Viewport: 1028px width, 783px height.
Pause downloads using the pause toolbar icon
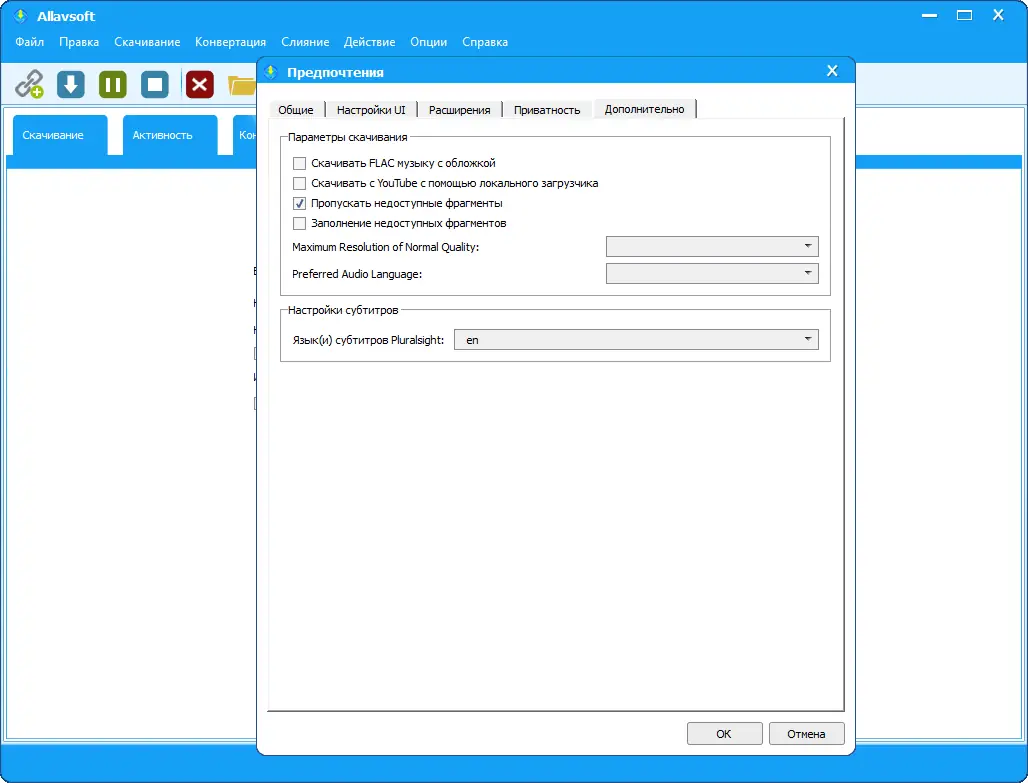(x=112, y=85)
